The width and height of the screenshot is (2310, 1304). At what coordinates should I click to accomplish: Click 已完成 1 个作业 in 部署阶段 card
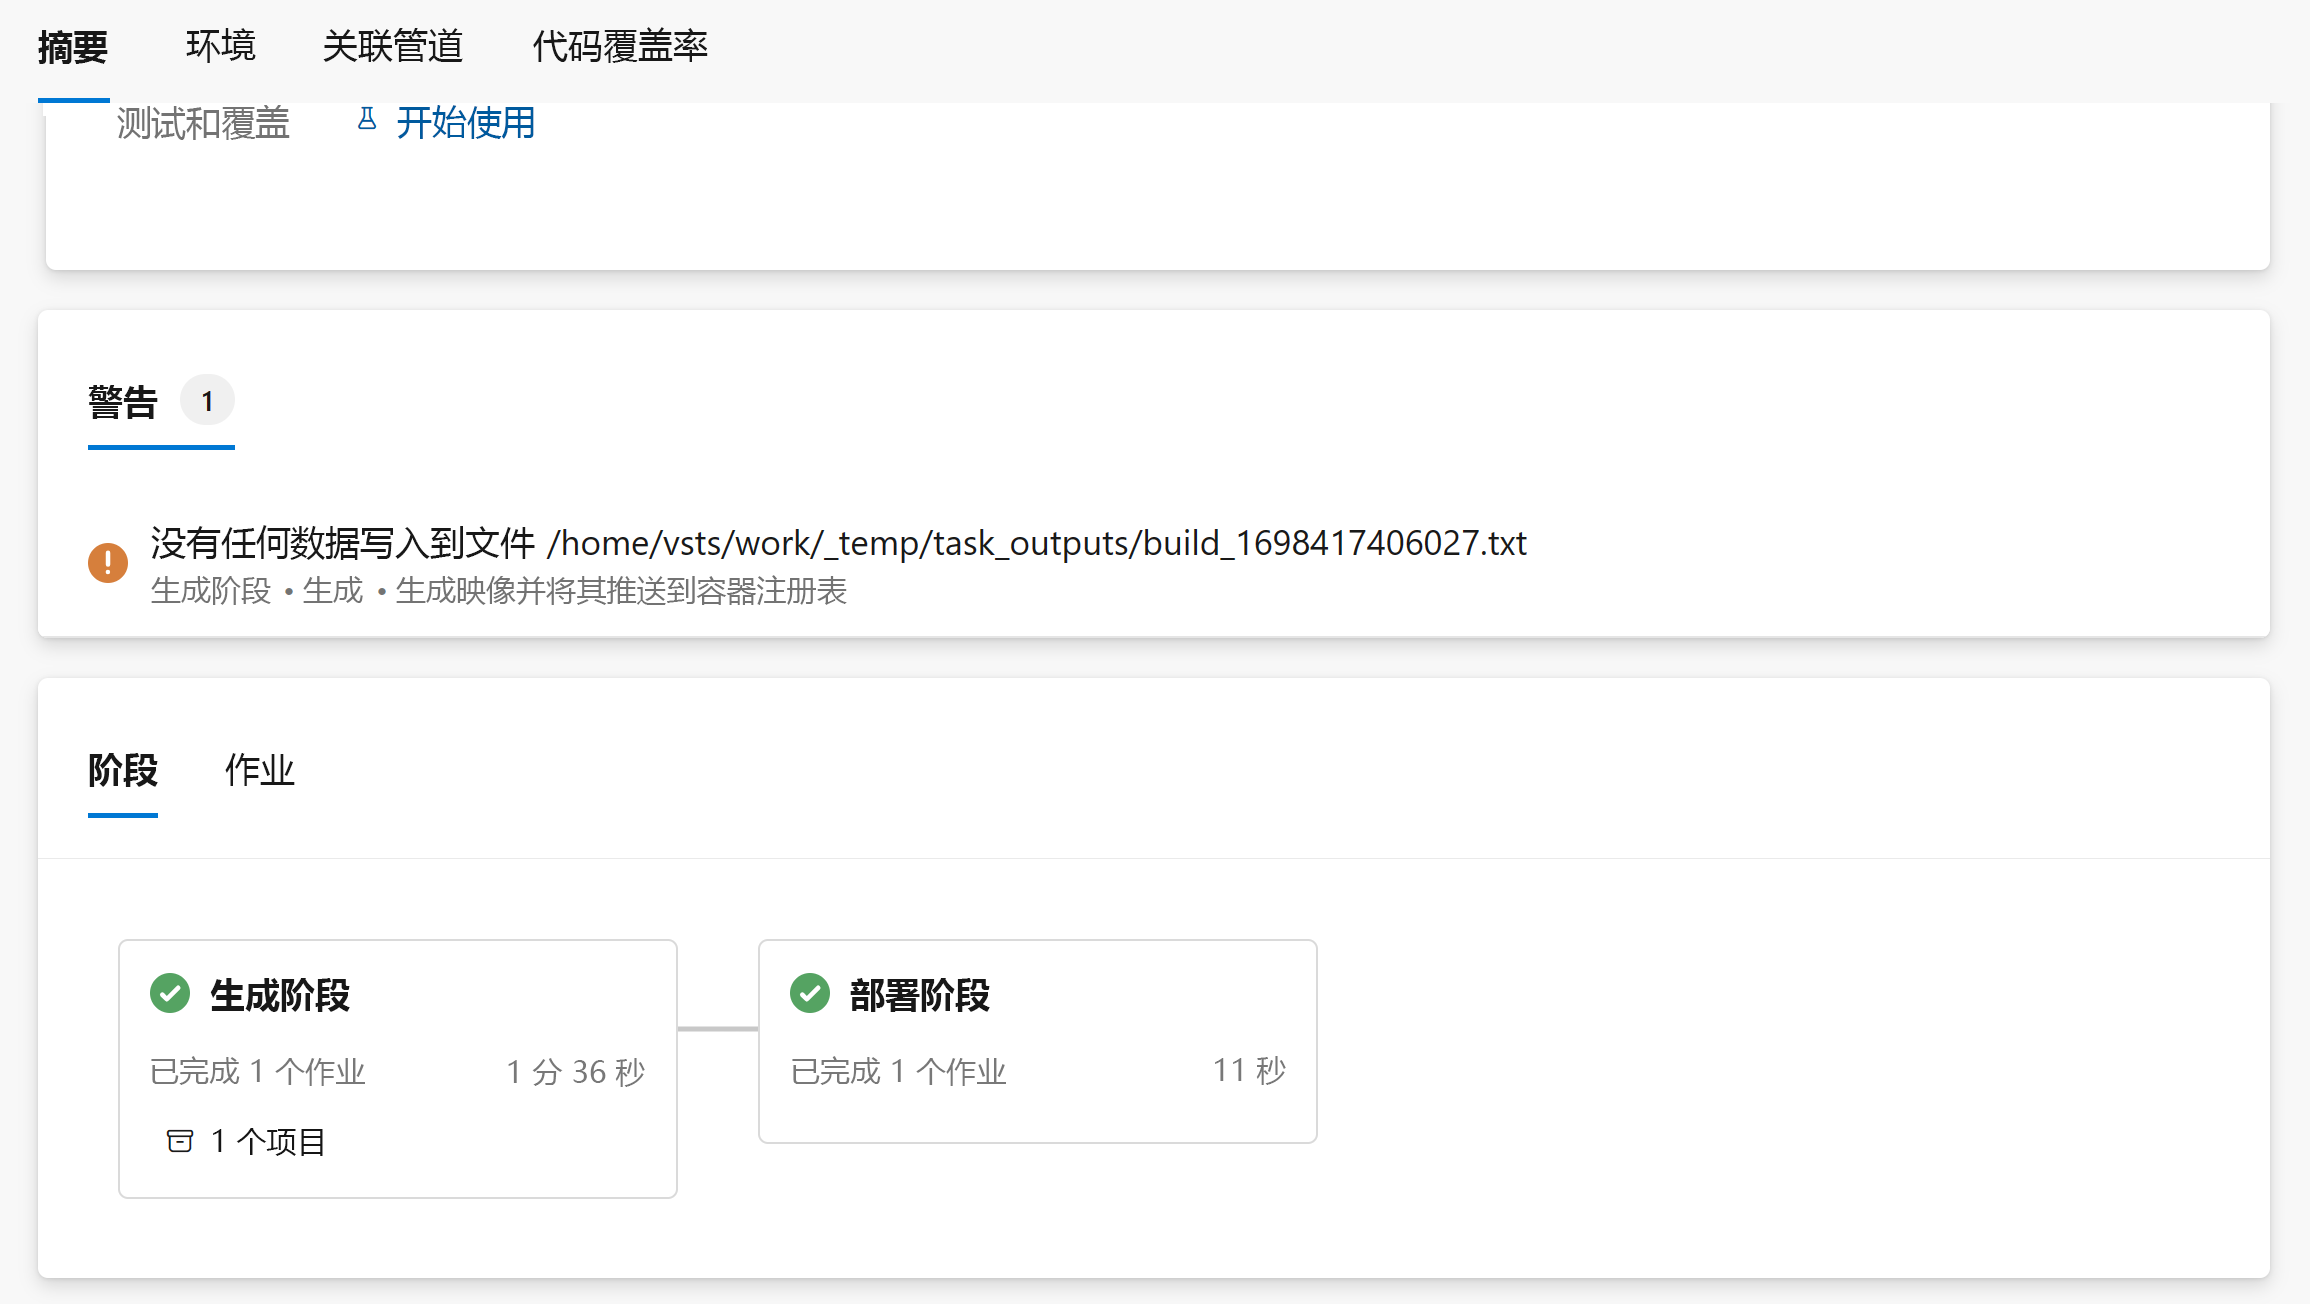(898, 1071)
